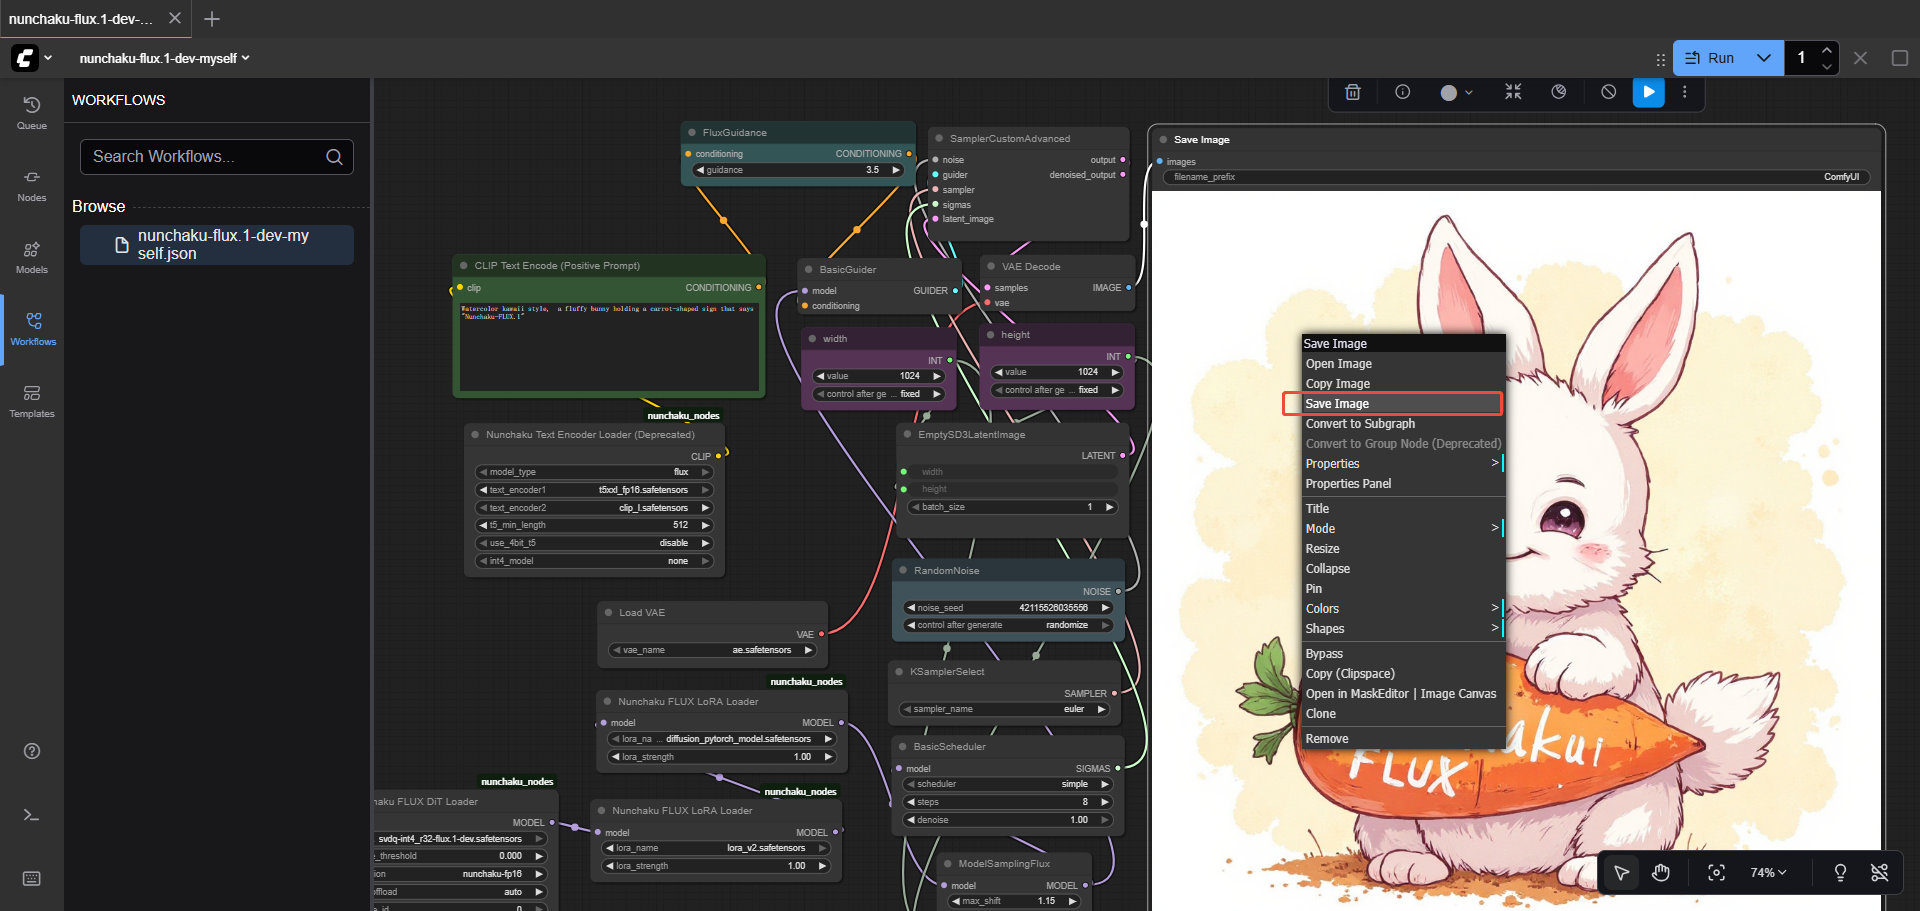
Task: Click the blue play button in selection toolbar
Action: [x=1648, y=92]
